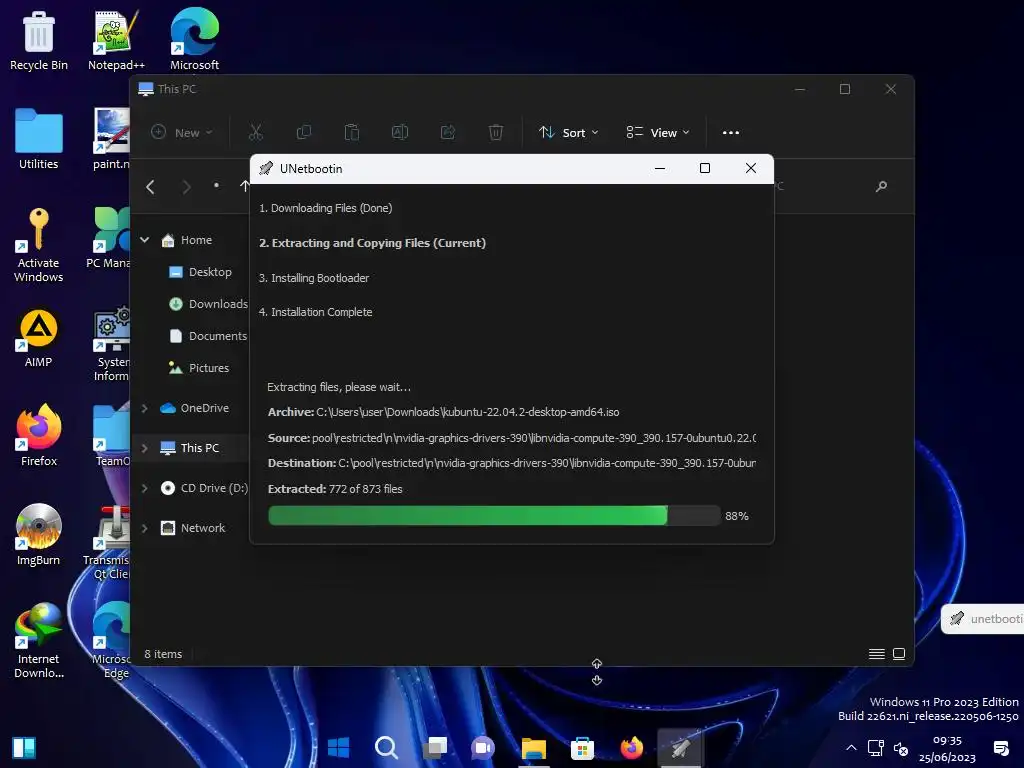This screenshot has width=1024, height=768.
Task: Select the UNetbootin taskbar icon
Action: tap(680, 747)
